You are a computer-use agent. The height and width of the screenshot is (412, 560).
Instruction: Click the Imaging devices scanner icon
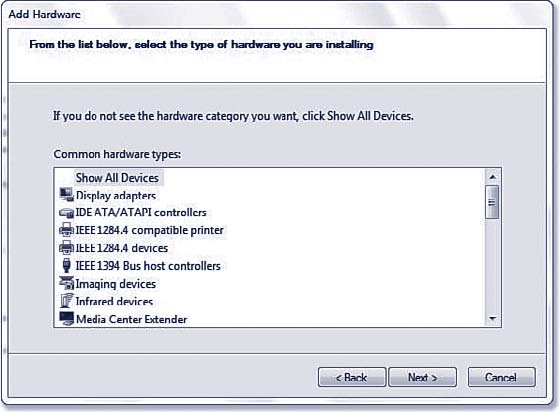pos(66,283)
